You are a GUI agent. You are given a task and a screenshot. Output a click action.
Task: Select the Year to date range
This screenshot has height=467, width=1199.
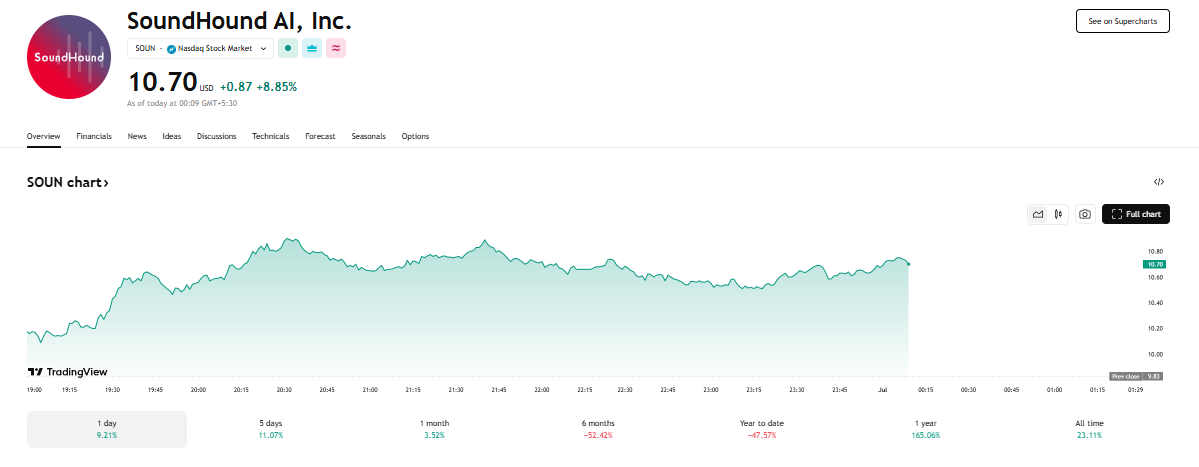pyautogui.click(x=762, y=429)
